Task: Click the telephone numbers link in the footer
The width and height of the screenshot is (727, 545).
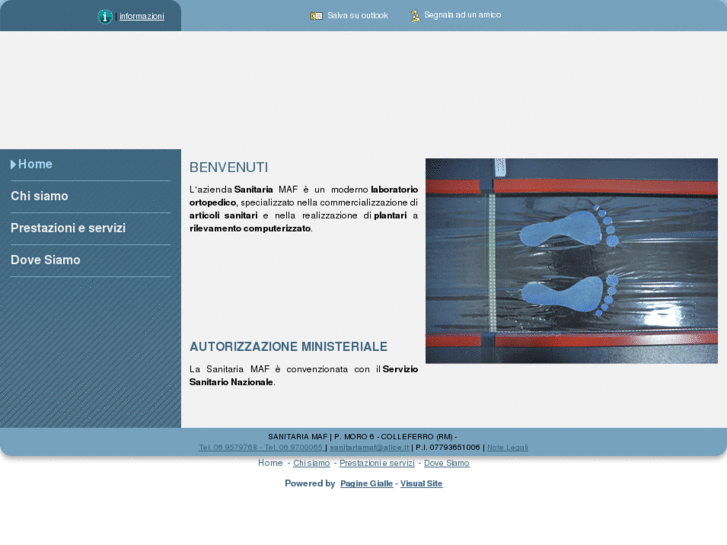Action: tap(261, 448)
